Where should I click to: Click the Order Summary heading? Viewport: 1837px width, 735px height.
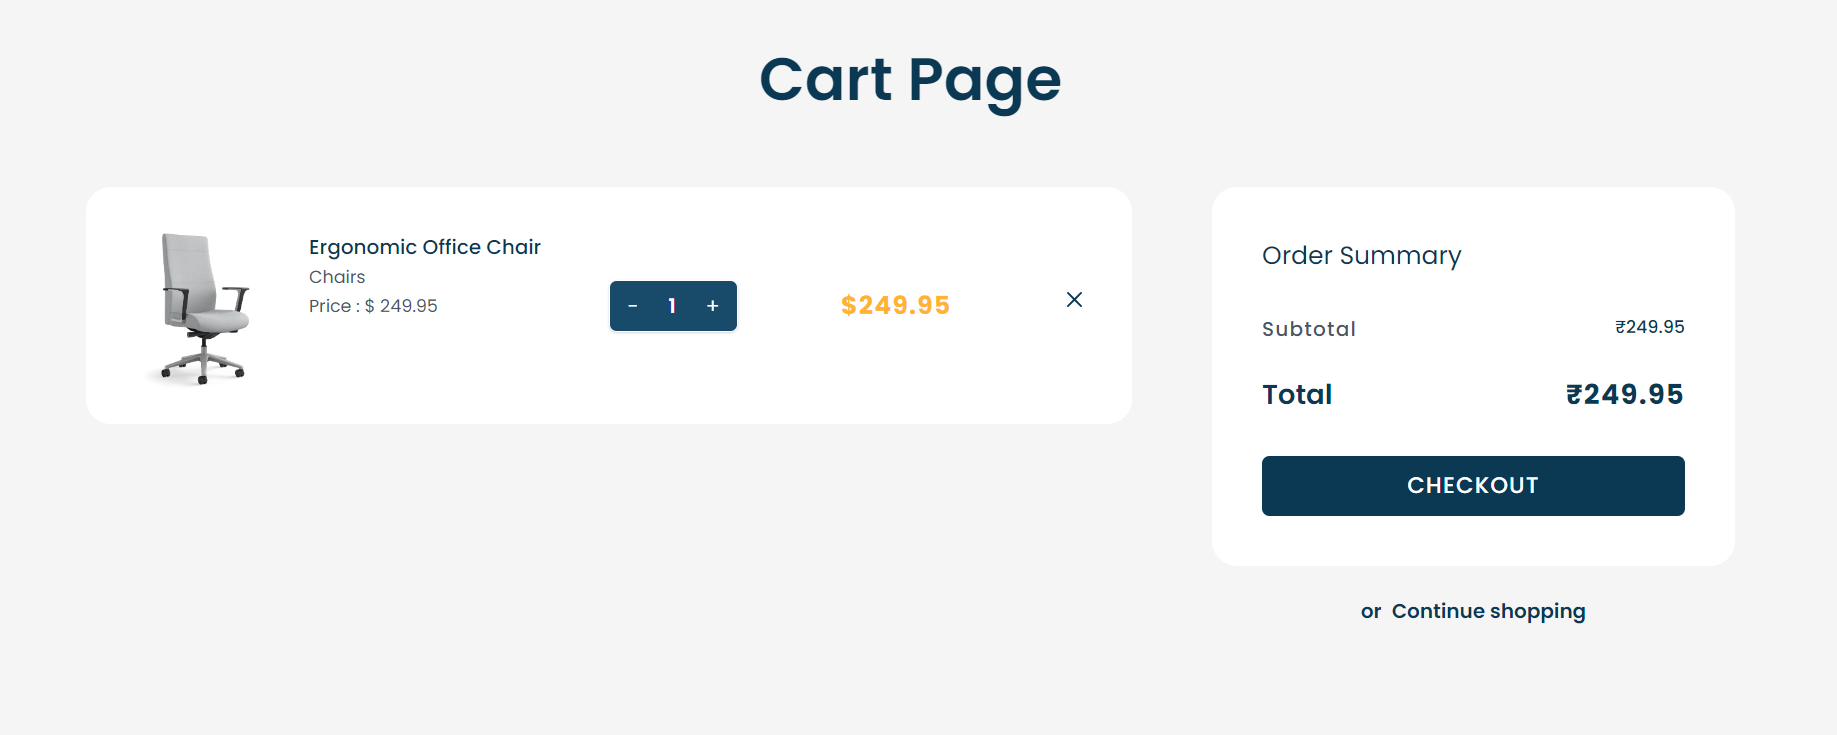(1361, 256)
